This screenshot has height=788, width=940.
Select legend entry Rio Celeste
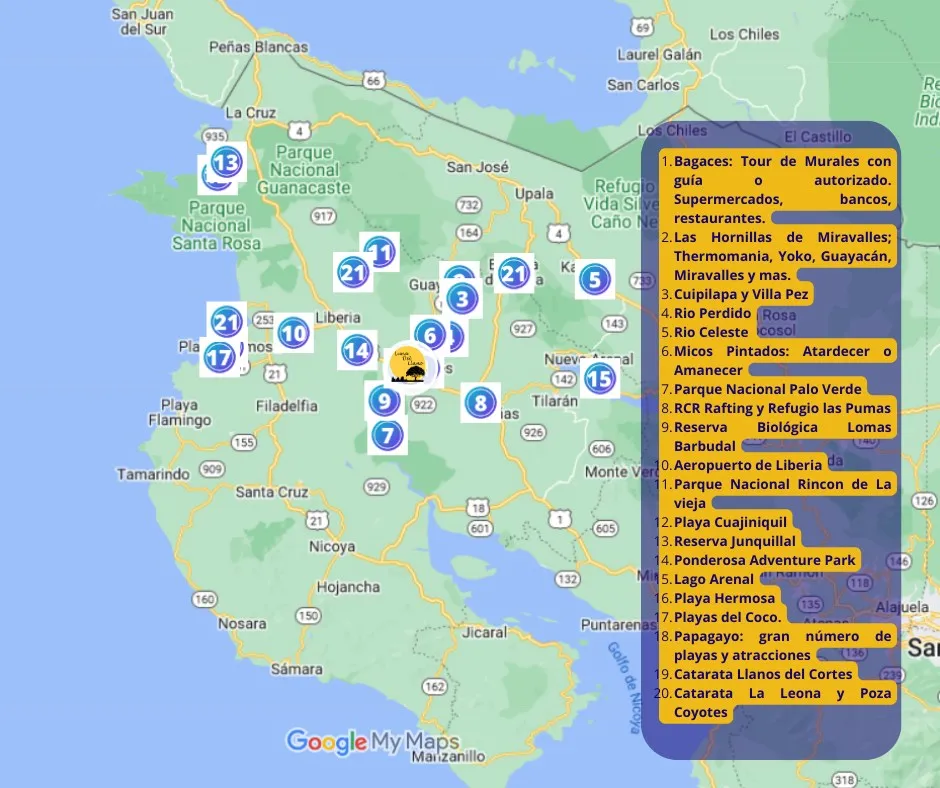click(706, 332)
